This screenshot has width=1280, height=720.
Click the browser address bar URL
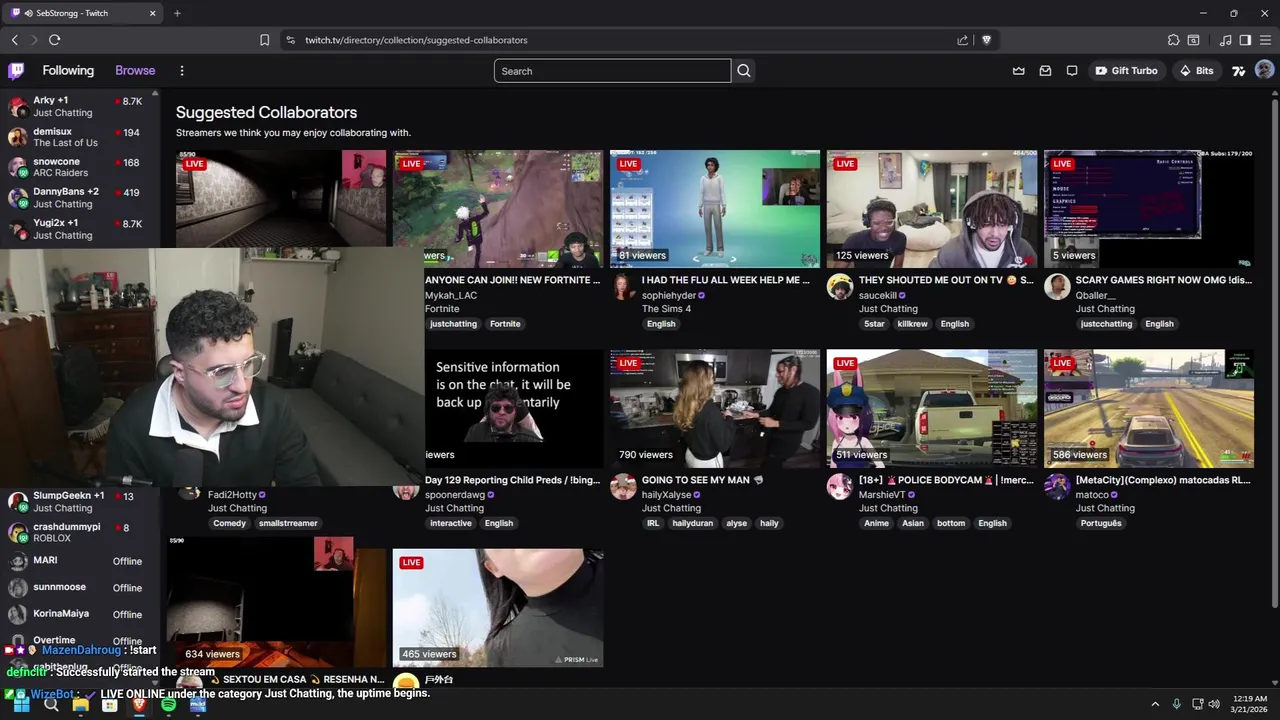(x=416, y=40)
